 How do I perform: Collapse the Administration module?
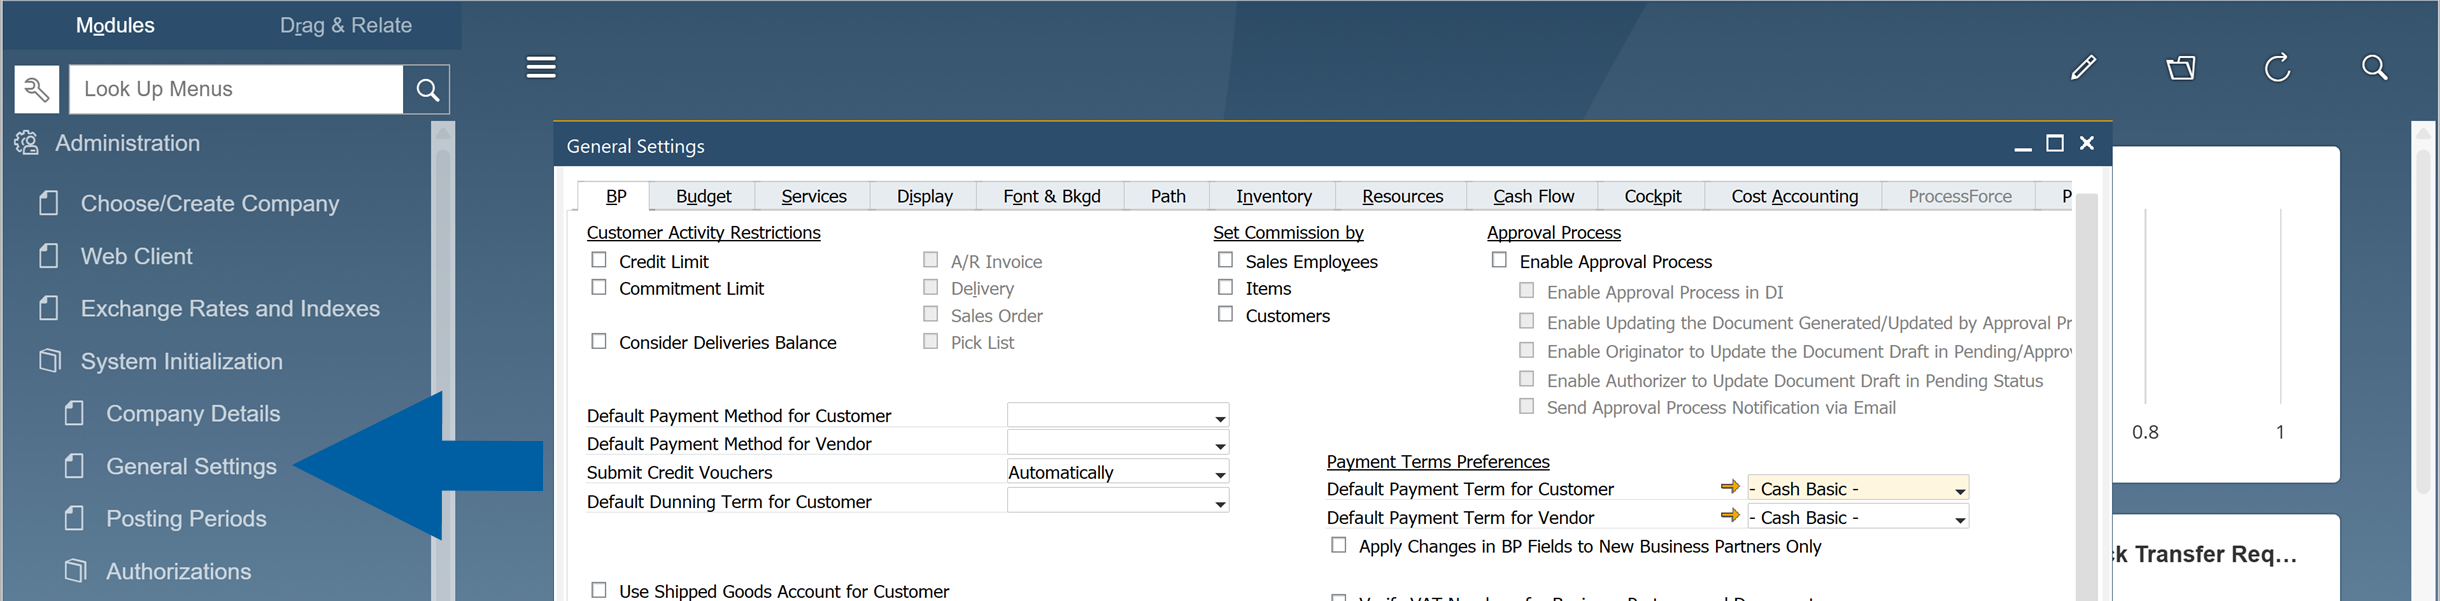127,143
